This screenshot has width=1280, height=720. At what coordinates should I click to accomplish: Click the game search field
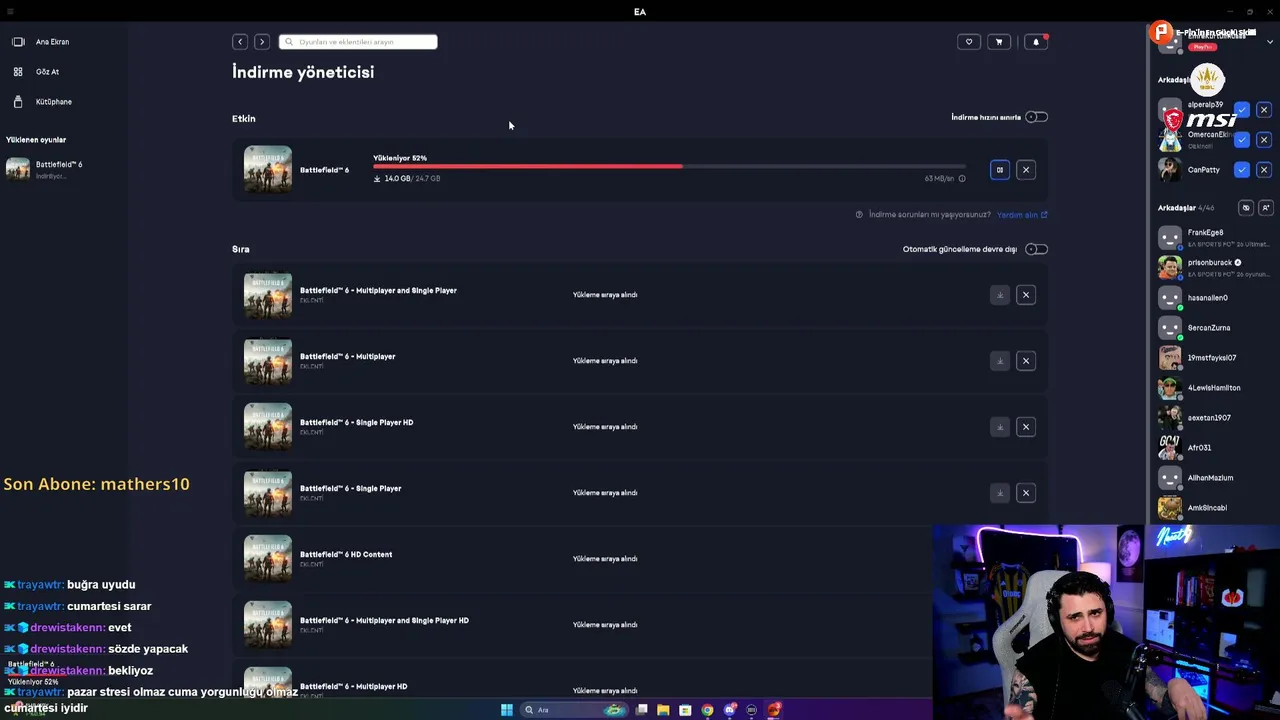pyautogui.click(x=358, y=42)
